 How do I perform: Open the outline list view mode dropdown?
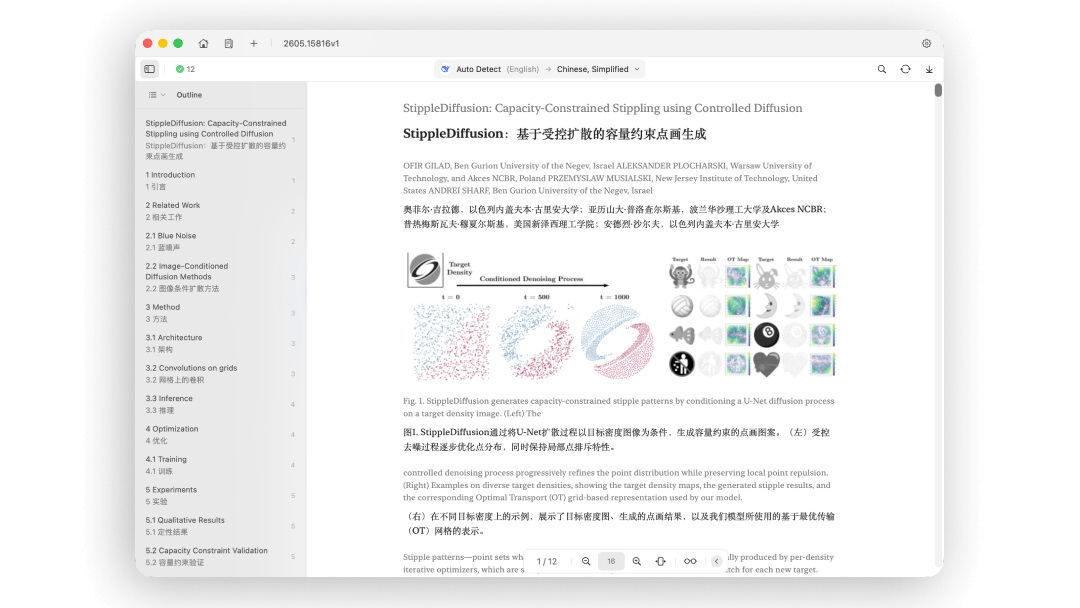[x=156, y=95]
